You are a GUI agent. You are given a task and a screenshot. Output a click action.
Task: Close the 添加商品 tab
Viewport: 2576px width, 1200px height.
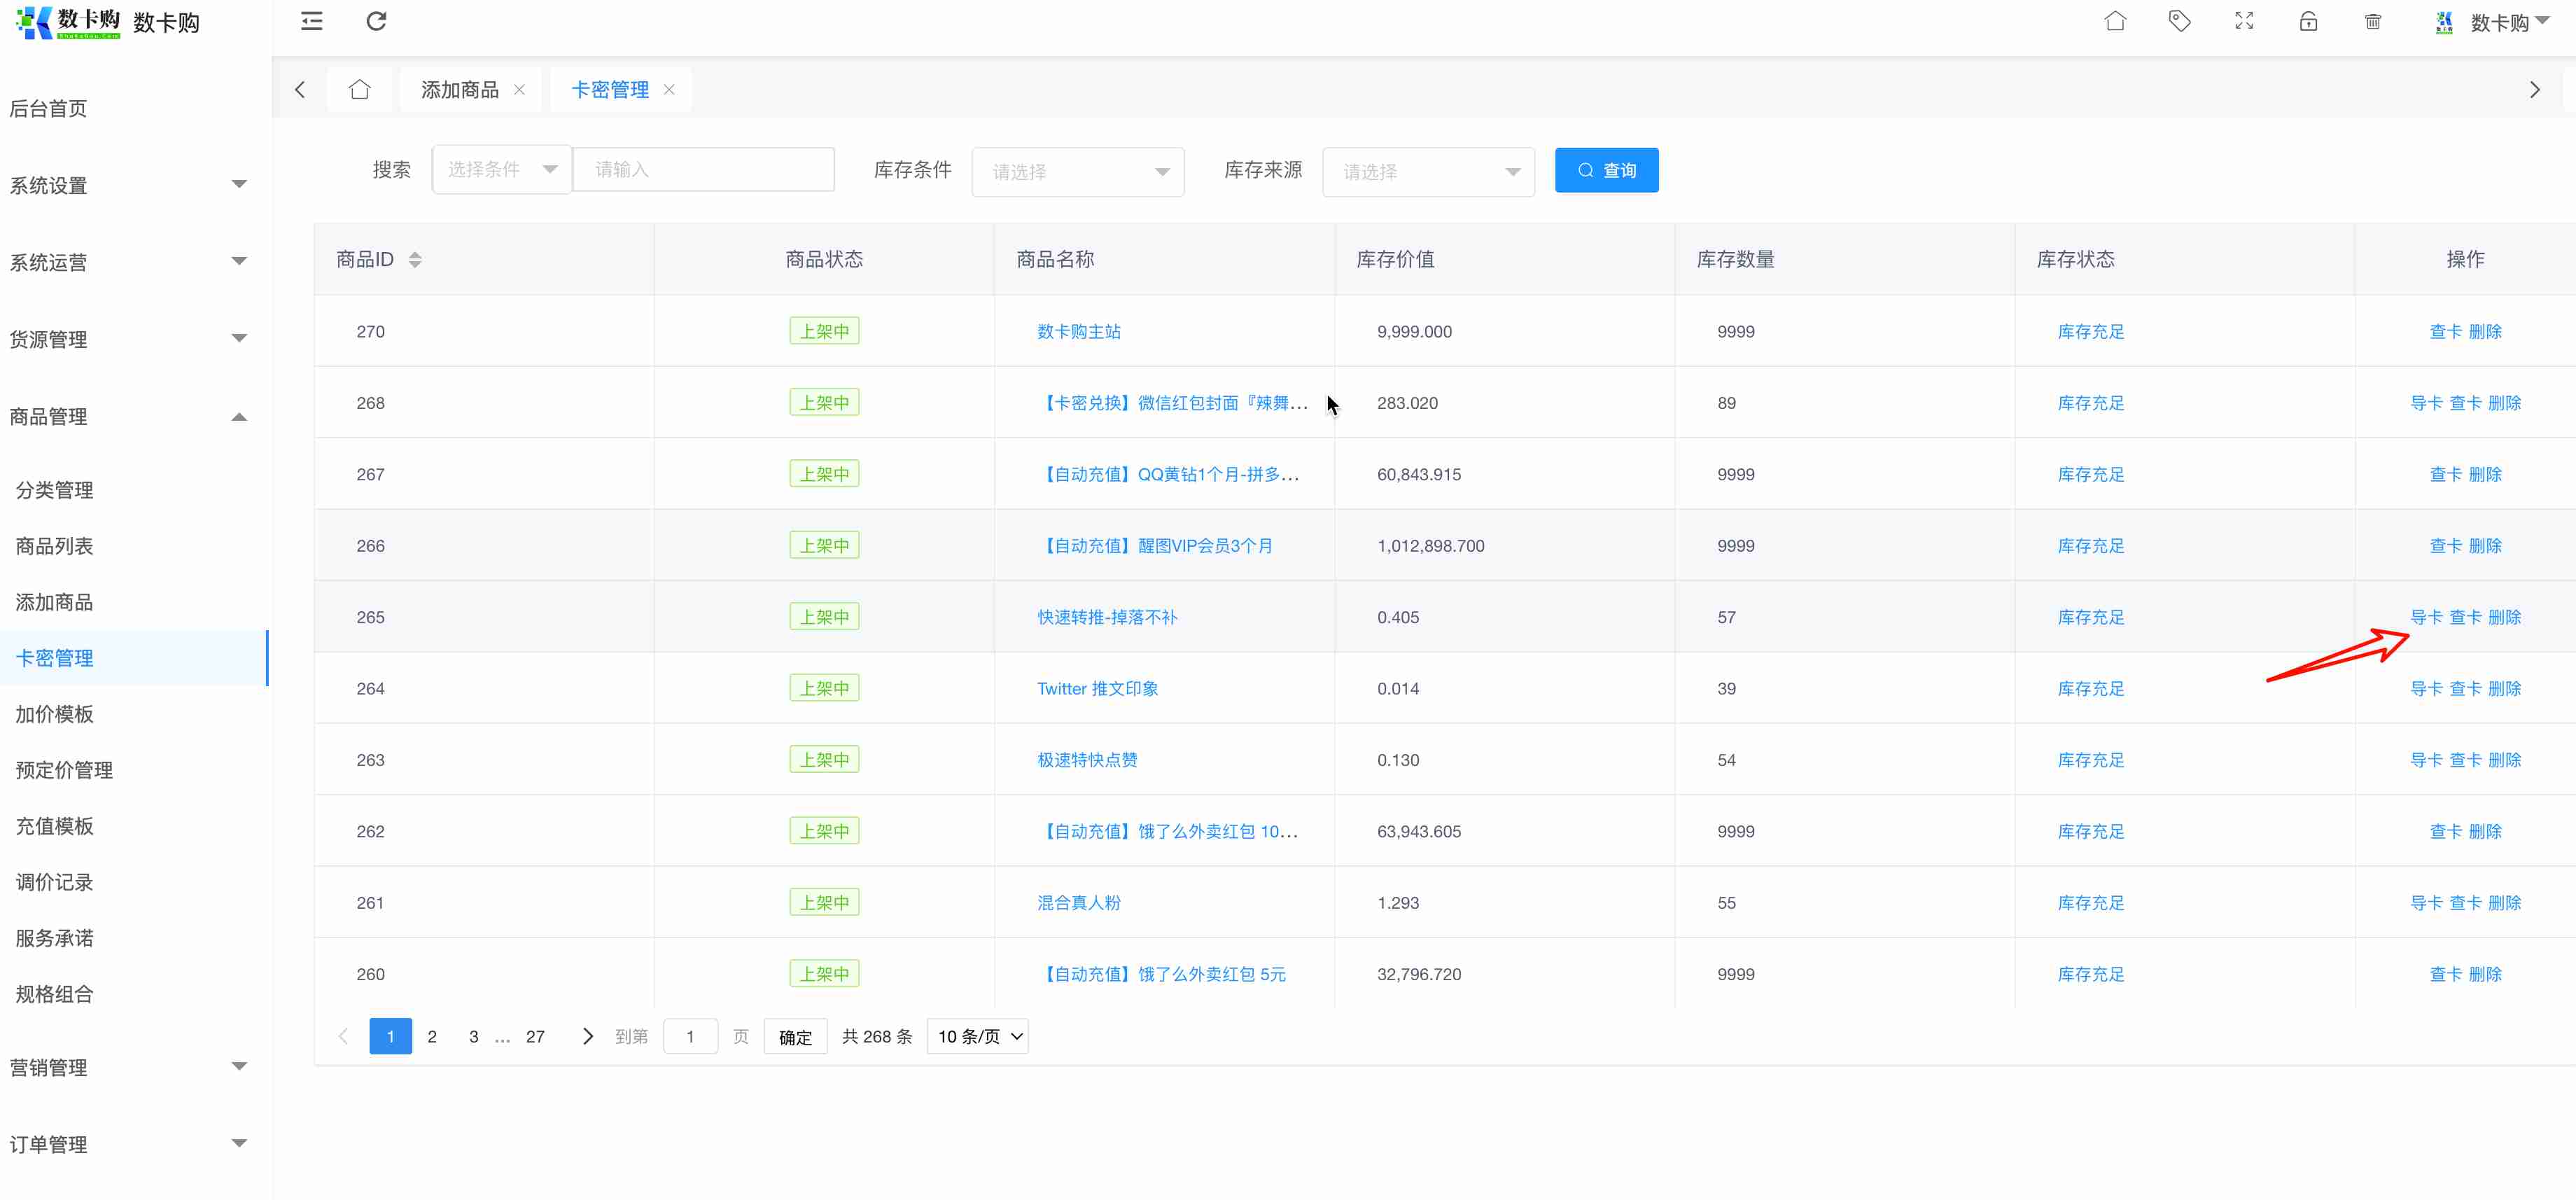[519, 89]
